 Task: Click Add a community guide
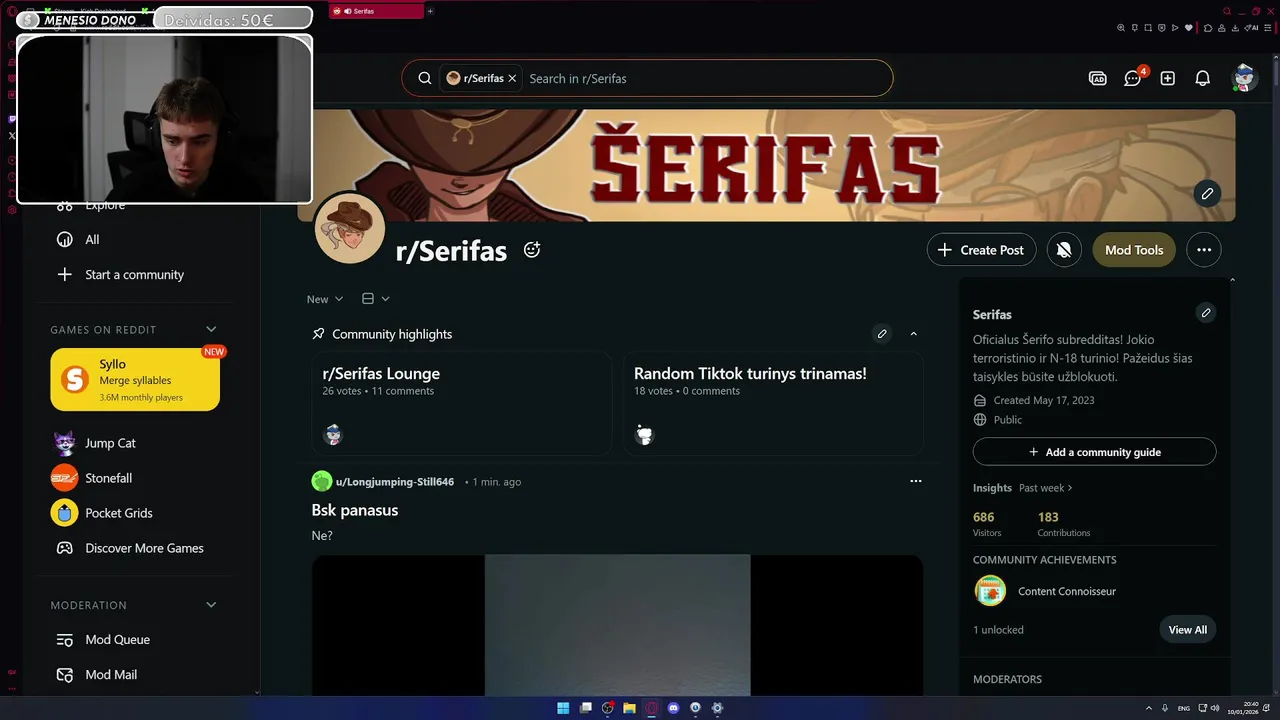click(1095, 452)
